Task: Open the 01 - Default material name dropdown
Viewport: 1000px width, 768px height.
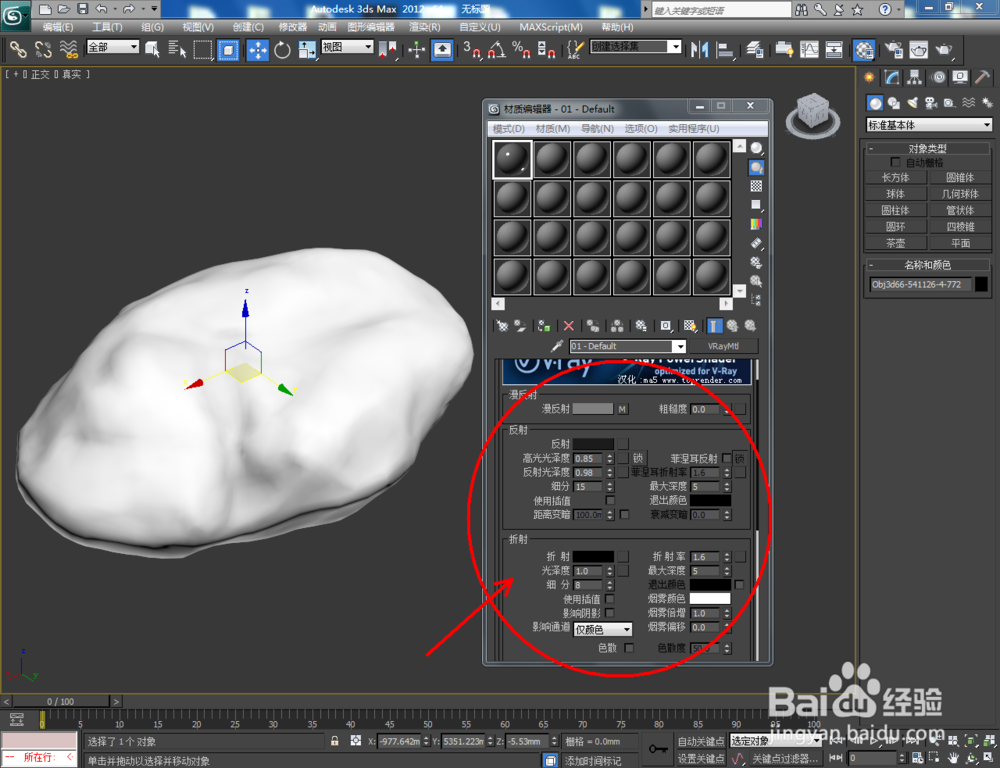Action: click(x=628, y=346)
